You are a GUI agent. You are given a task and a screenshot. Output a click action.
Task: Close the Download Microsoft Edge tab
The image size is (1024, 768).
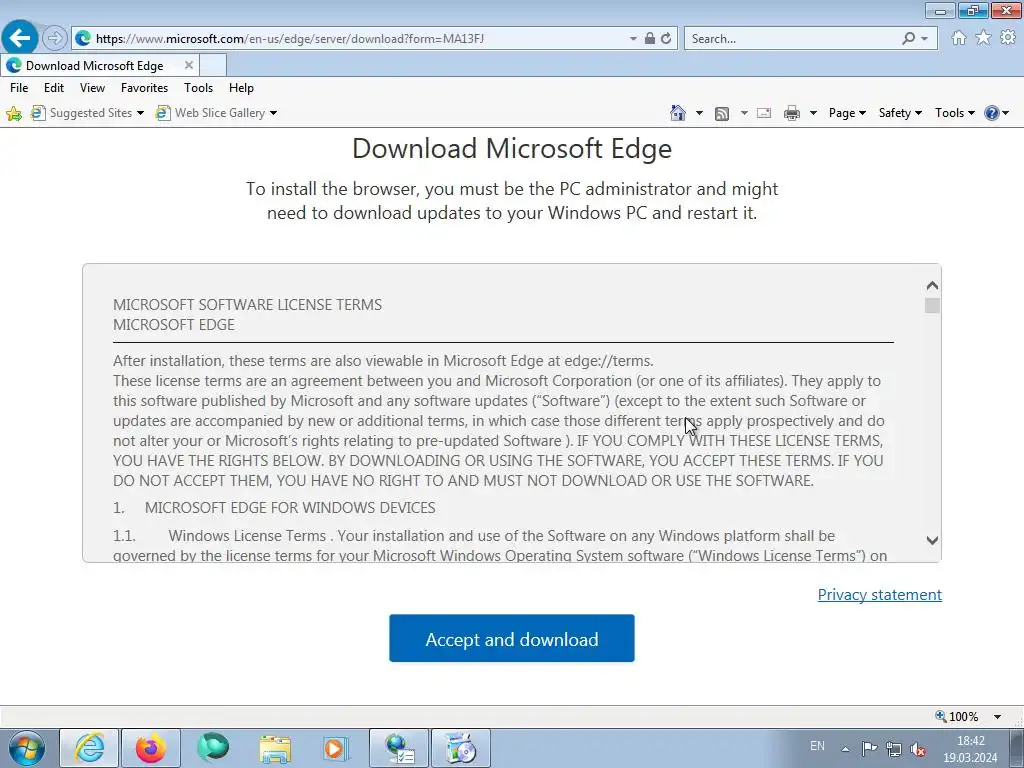[x=189, y=65]
